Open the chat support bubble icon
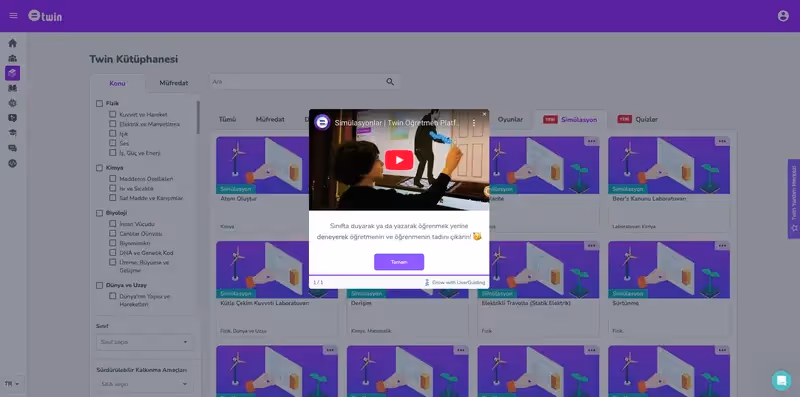 (x=781, y=380)
